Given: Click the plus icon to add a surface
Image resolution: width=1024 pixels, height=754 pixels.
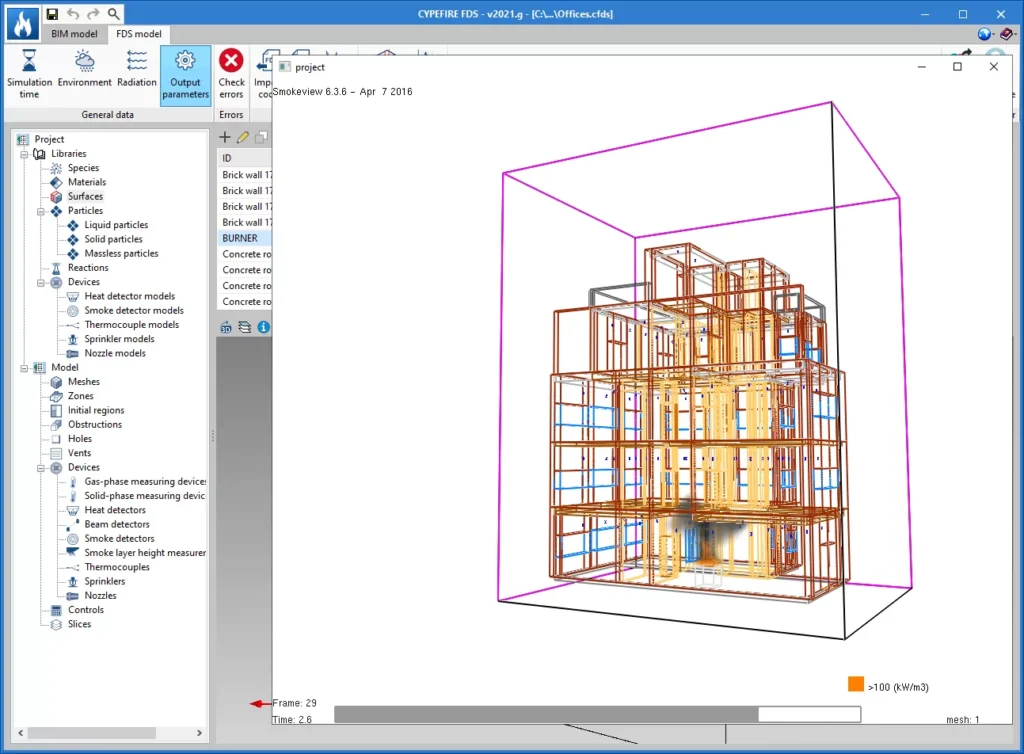Looking at the screenshot, I should pyautogui.click(x=225, y=137).
